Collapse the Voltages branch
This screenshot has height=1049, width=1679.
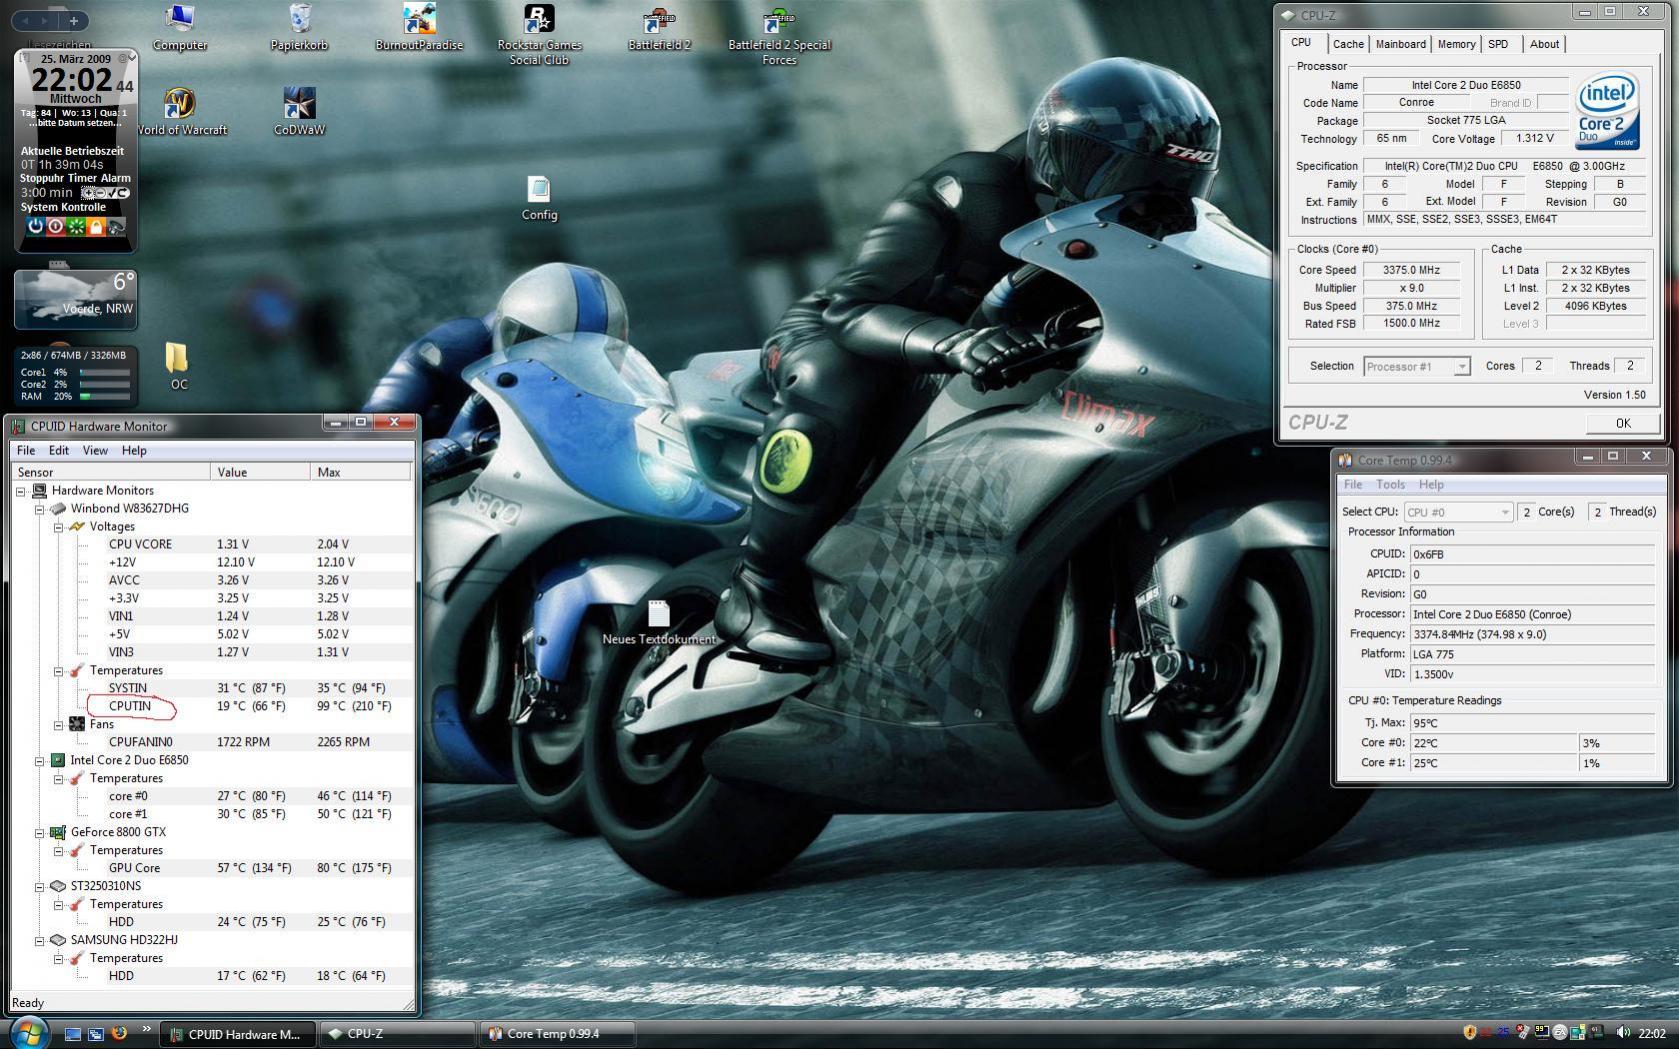(x=59, y=527)
